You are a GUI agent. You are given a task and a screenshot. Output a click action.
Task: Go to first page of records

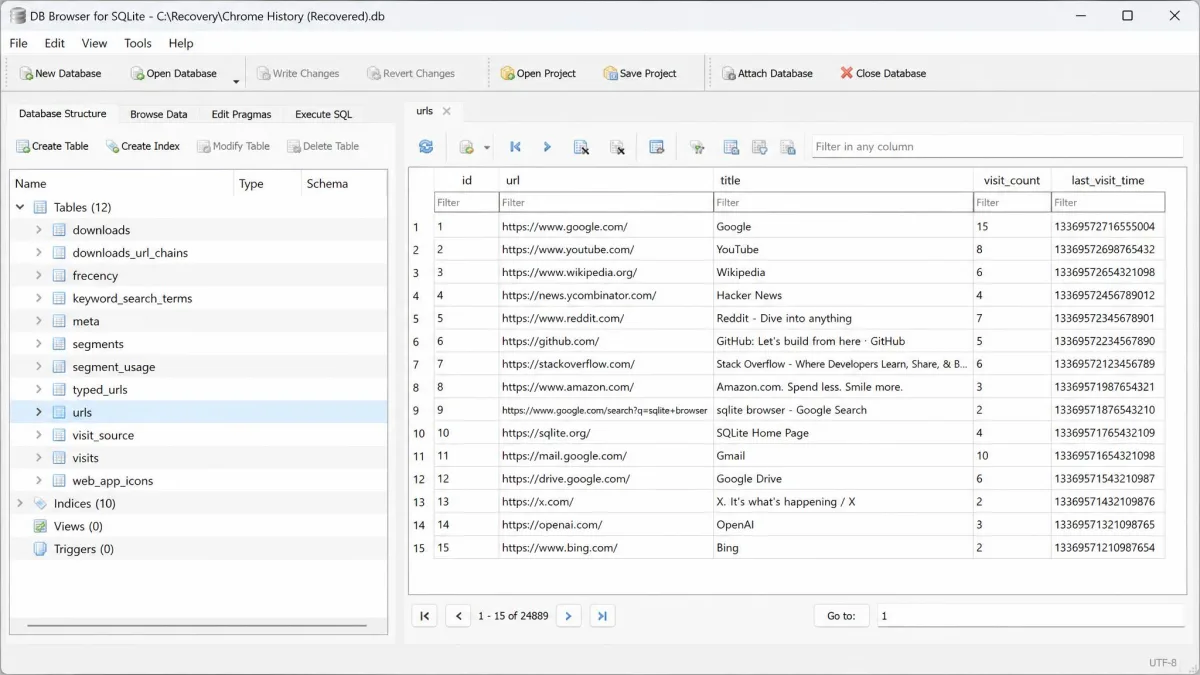point(424,616)
